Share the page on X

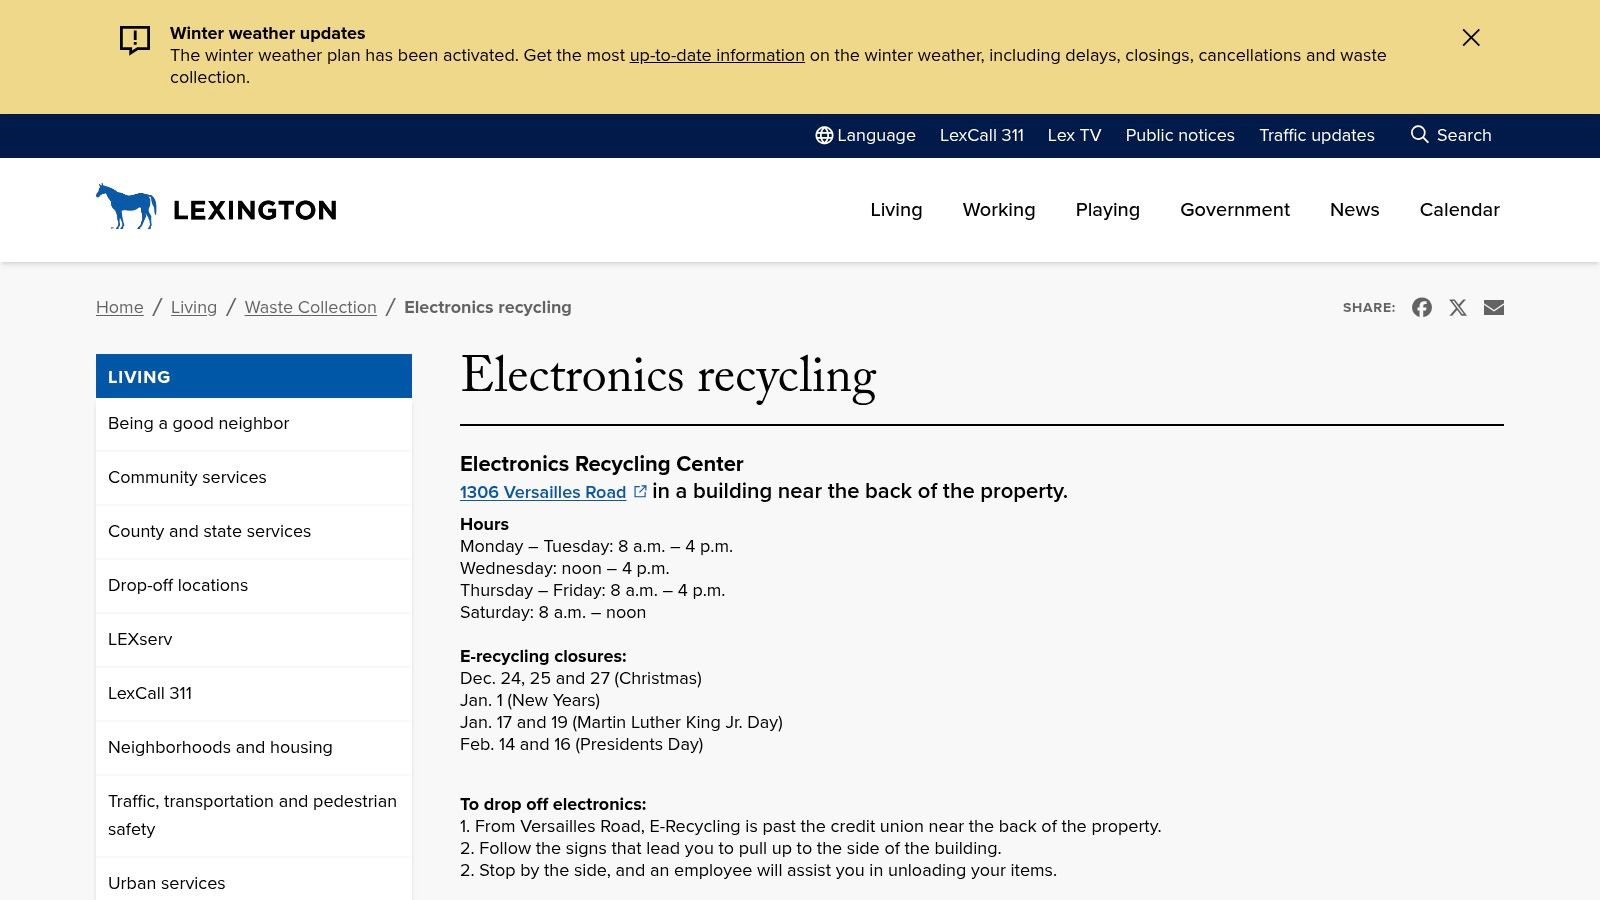click(x=1458, y=307)
